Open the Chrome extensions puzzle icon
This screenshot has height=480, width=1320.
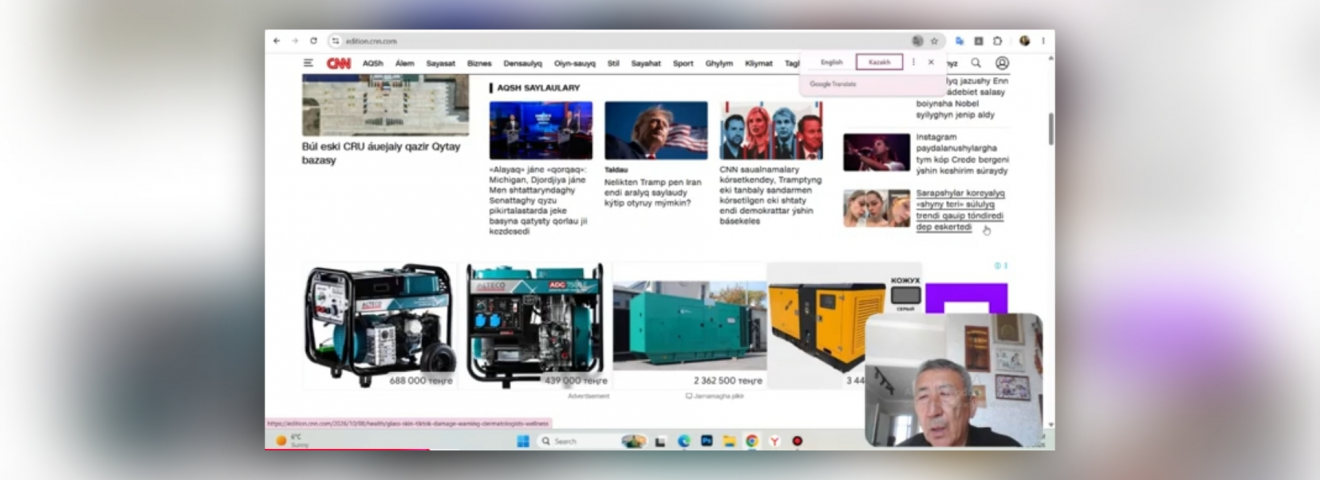997,41
